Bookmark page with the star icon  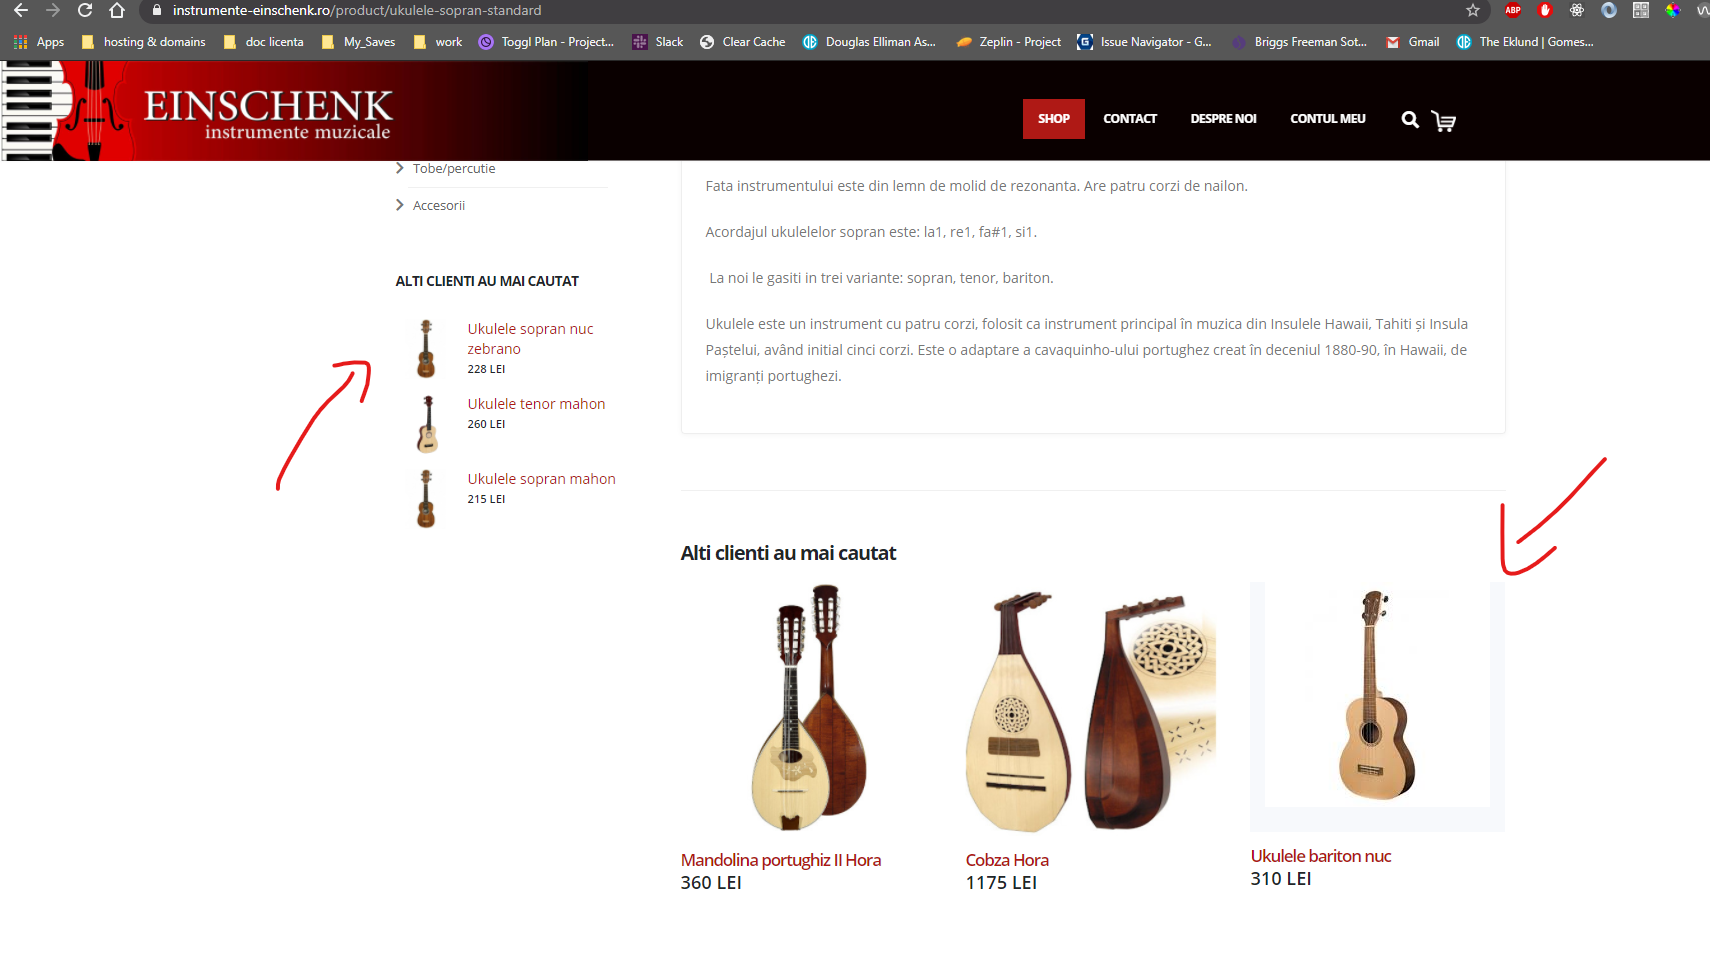(x=1472, y=10)
